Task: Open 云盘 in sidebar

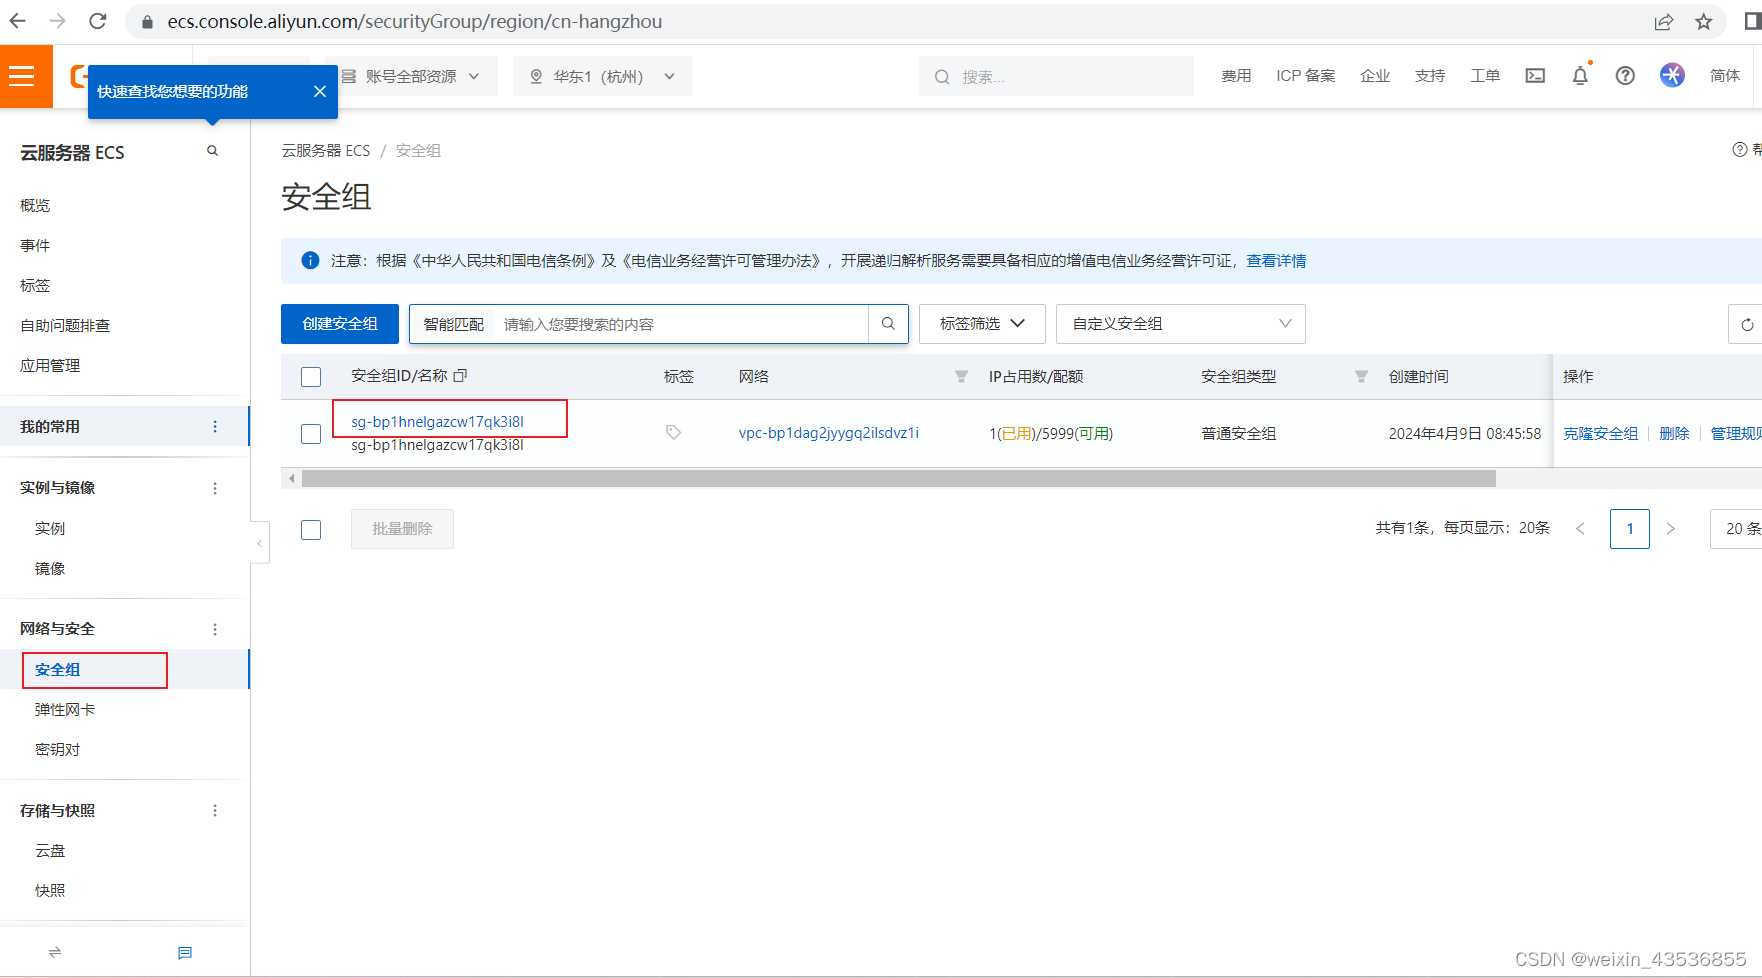Action: coord(50,851)
